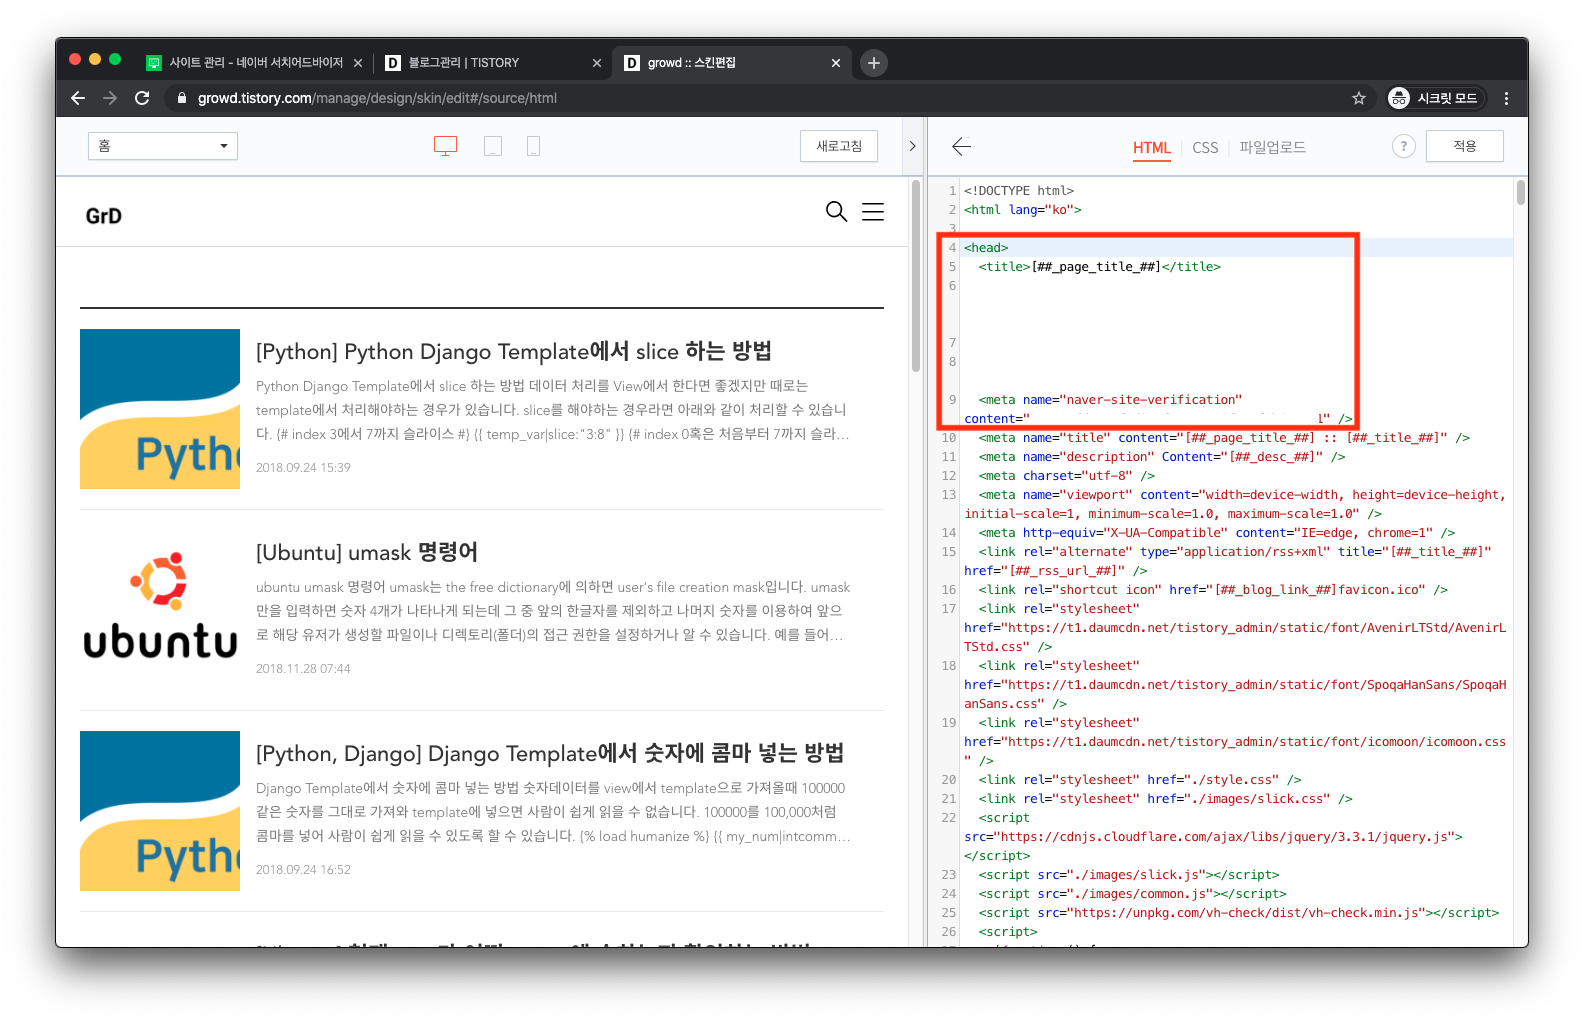
Task: Open the Django 숫자에 콤마 넣는 방법 post
Action: click(x=550, y=754)
